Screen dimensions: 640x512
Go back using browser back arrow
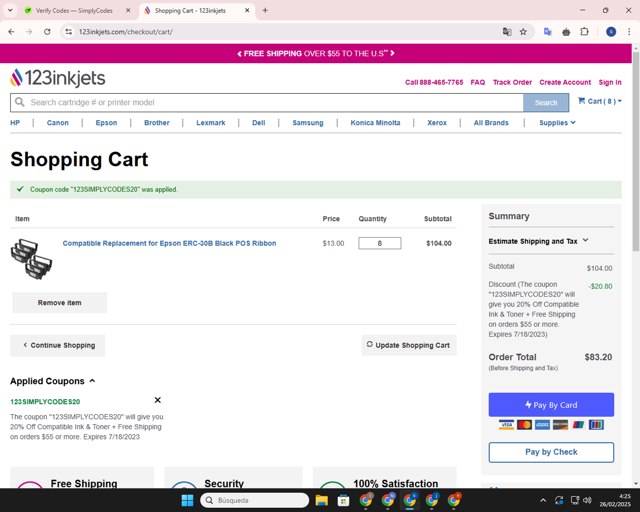click(11, 32)
